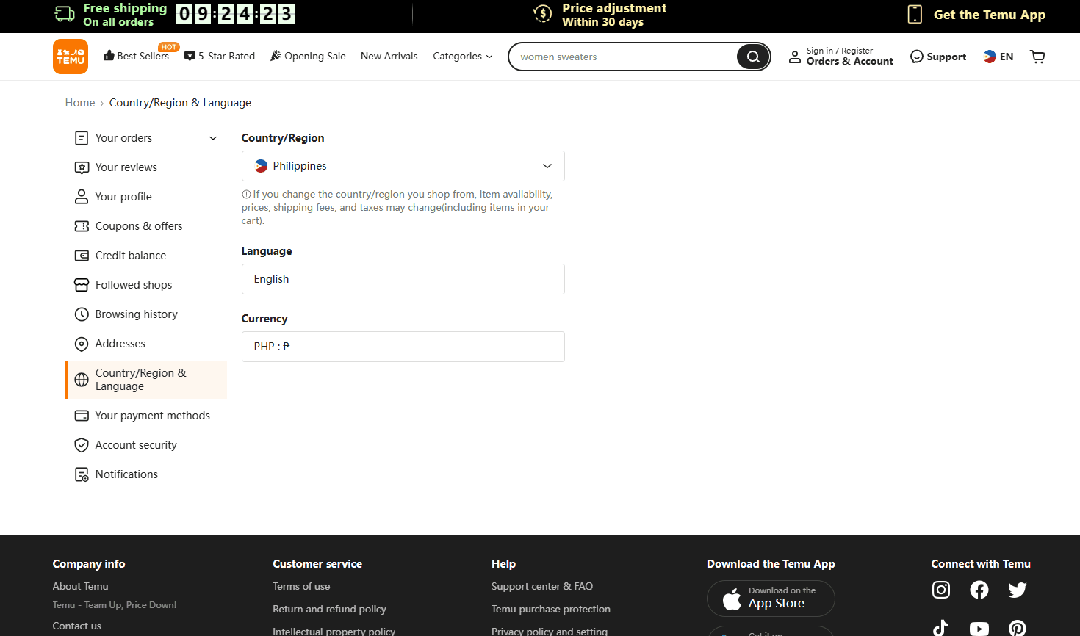Open Orders & Account link
This screenshot has height=636, width=1080.
[x=850, y=61]
